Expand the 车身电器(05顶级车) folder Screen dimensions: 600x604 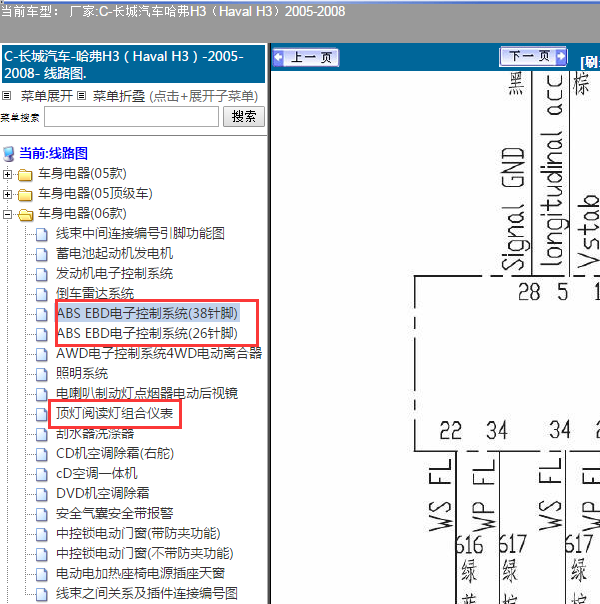7,194
